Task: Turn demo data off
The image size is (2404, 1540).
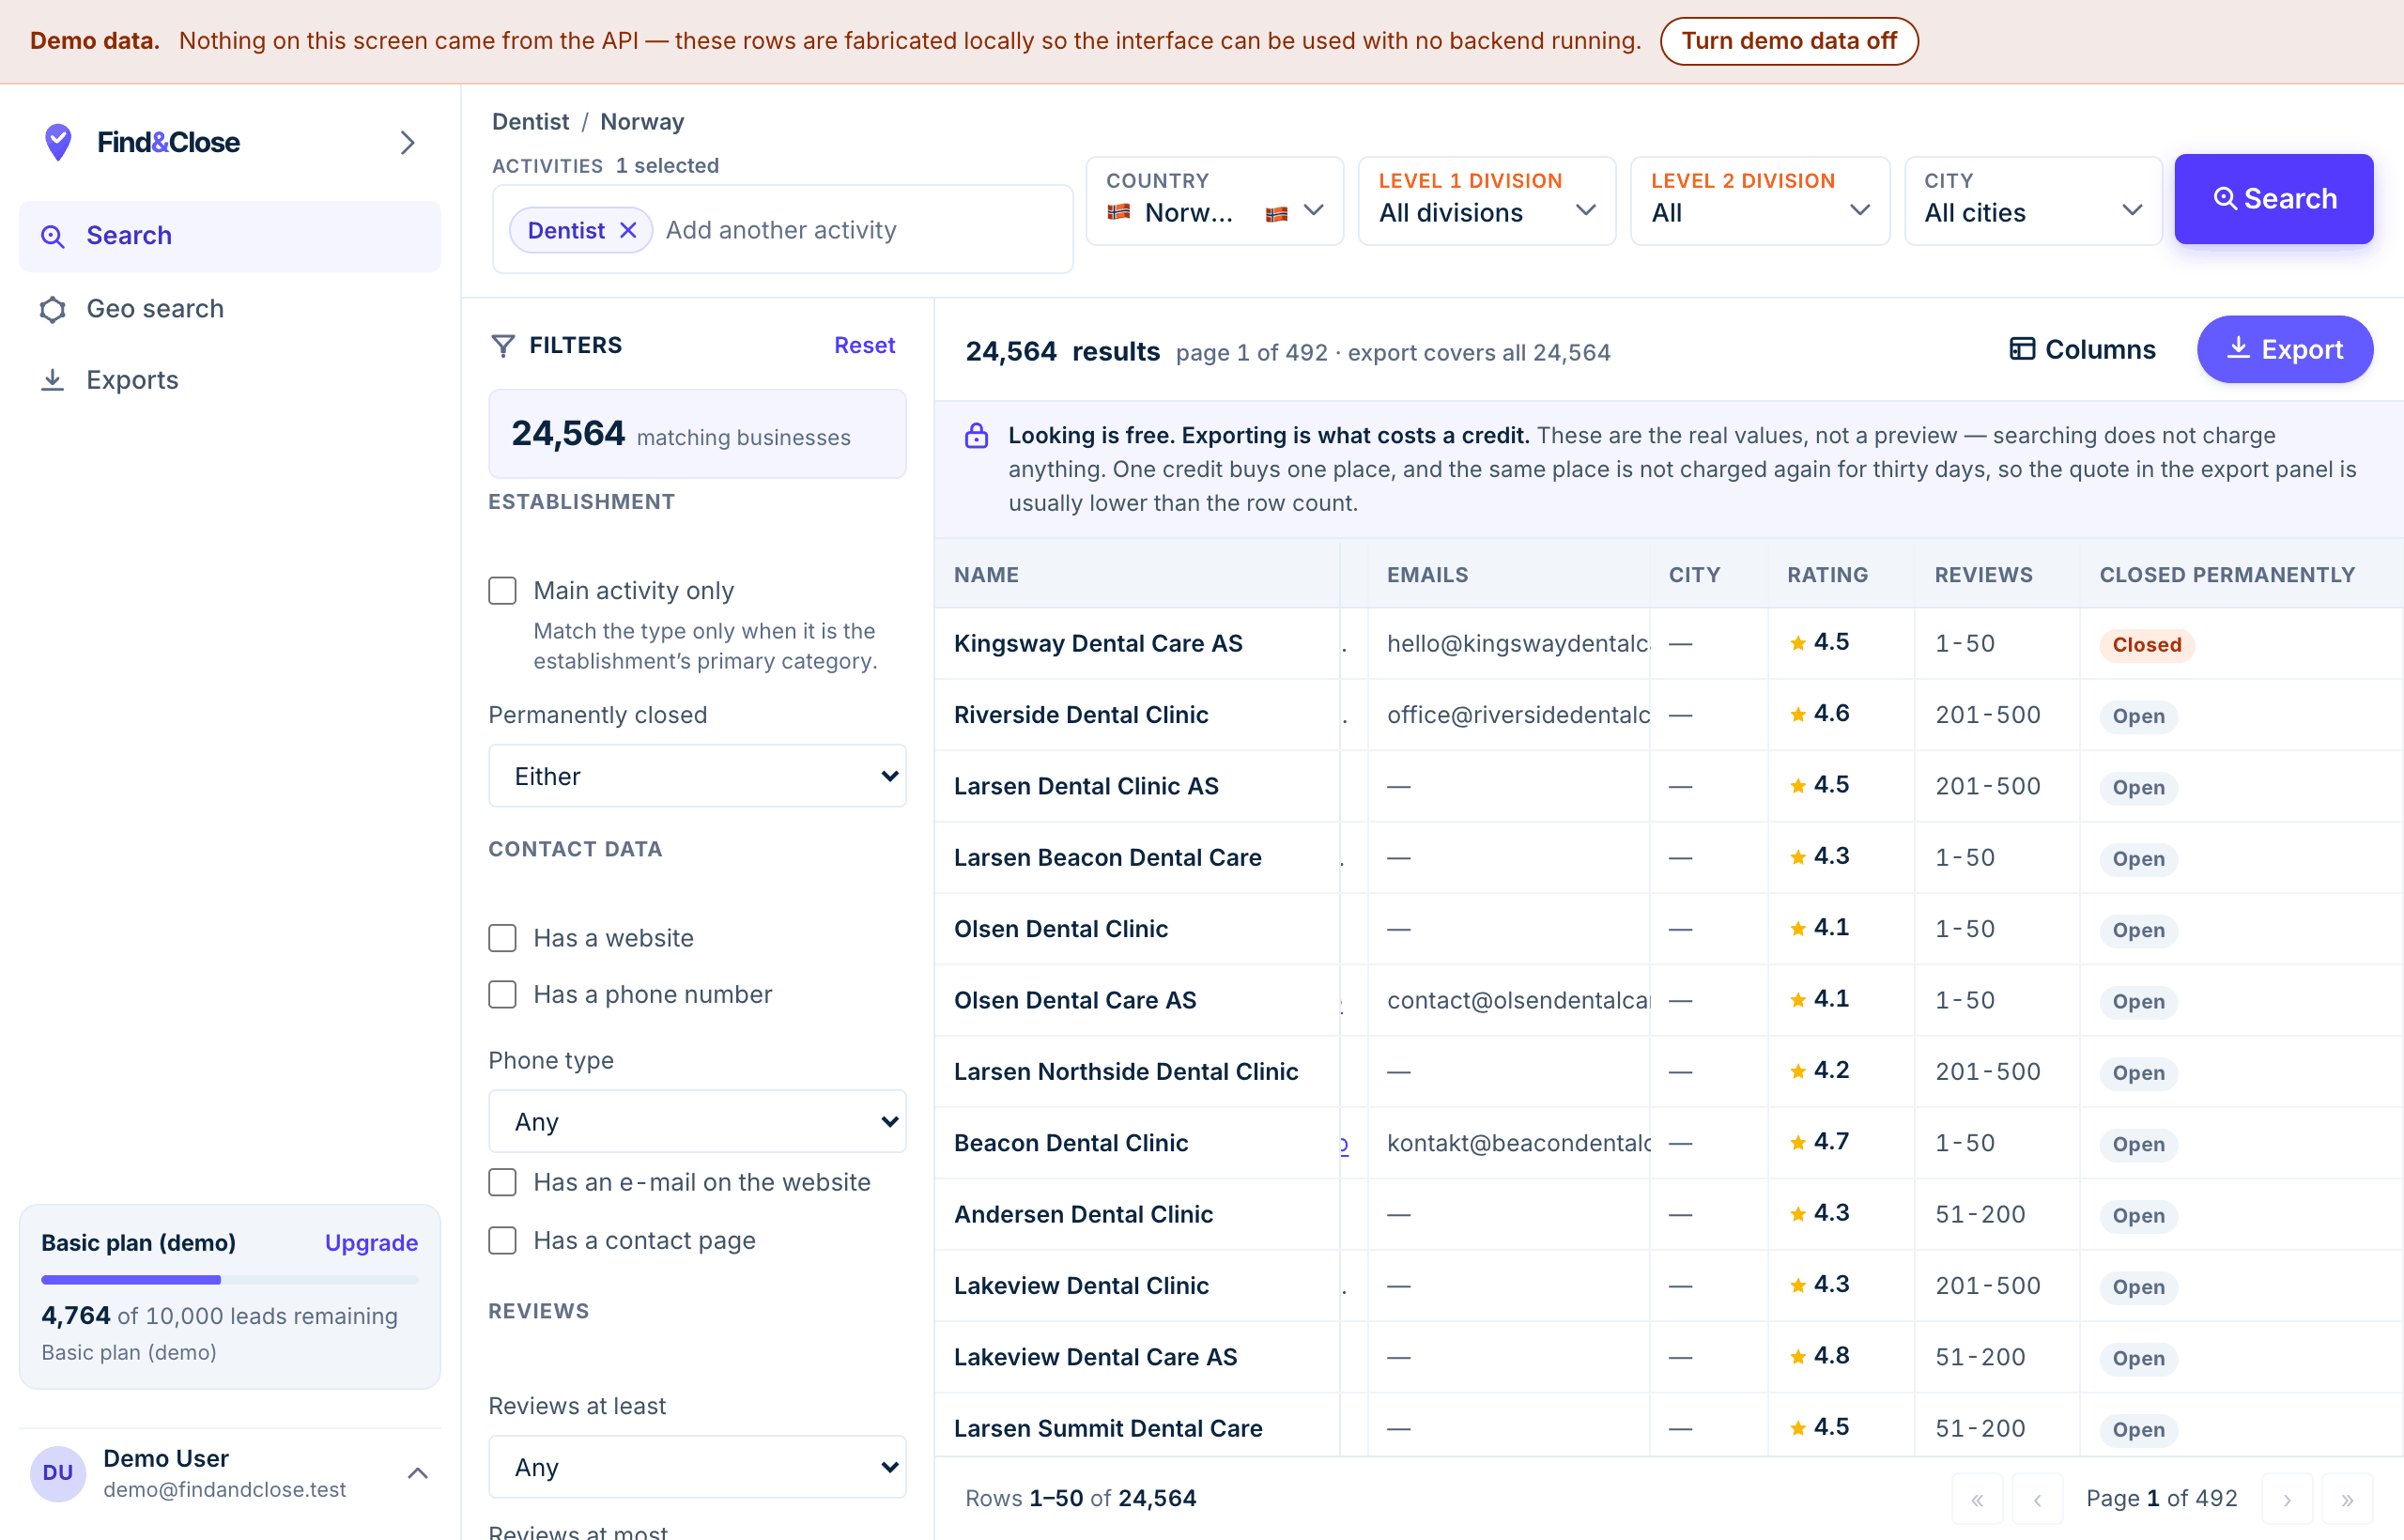Action: pyautogui.click(x=1788, y=41)
